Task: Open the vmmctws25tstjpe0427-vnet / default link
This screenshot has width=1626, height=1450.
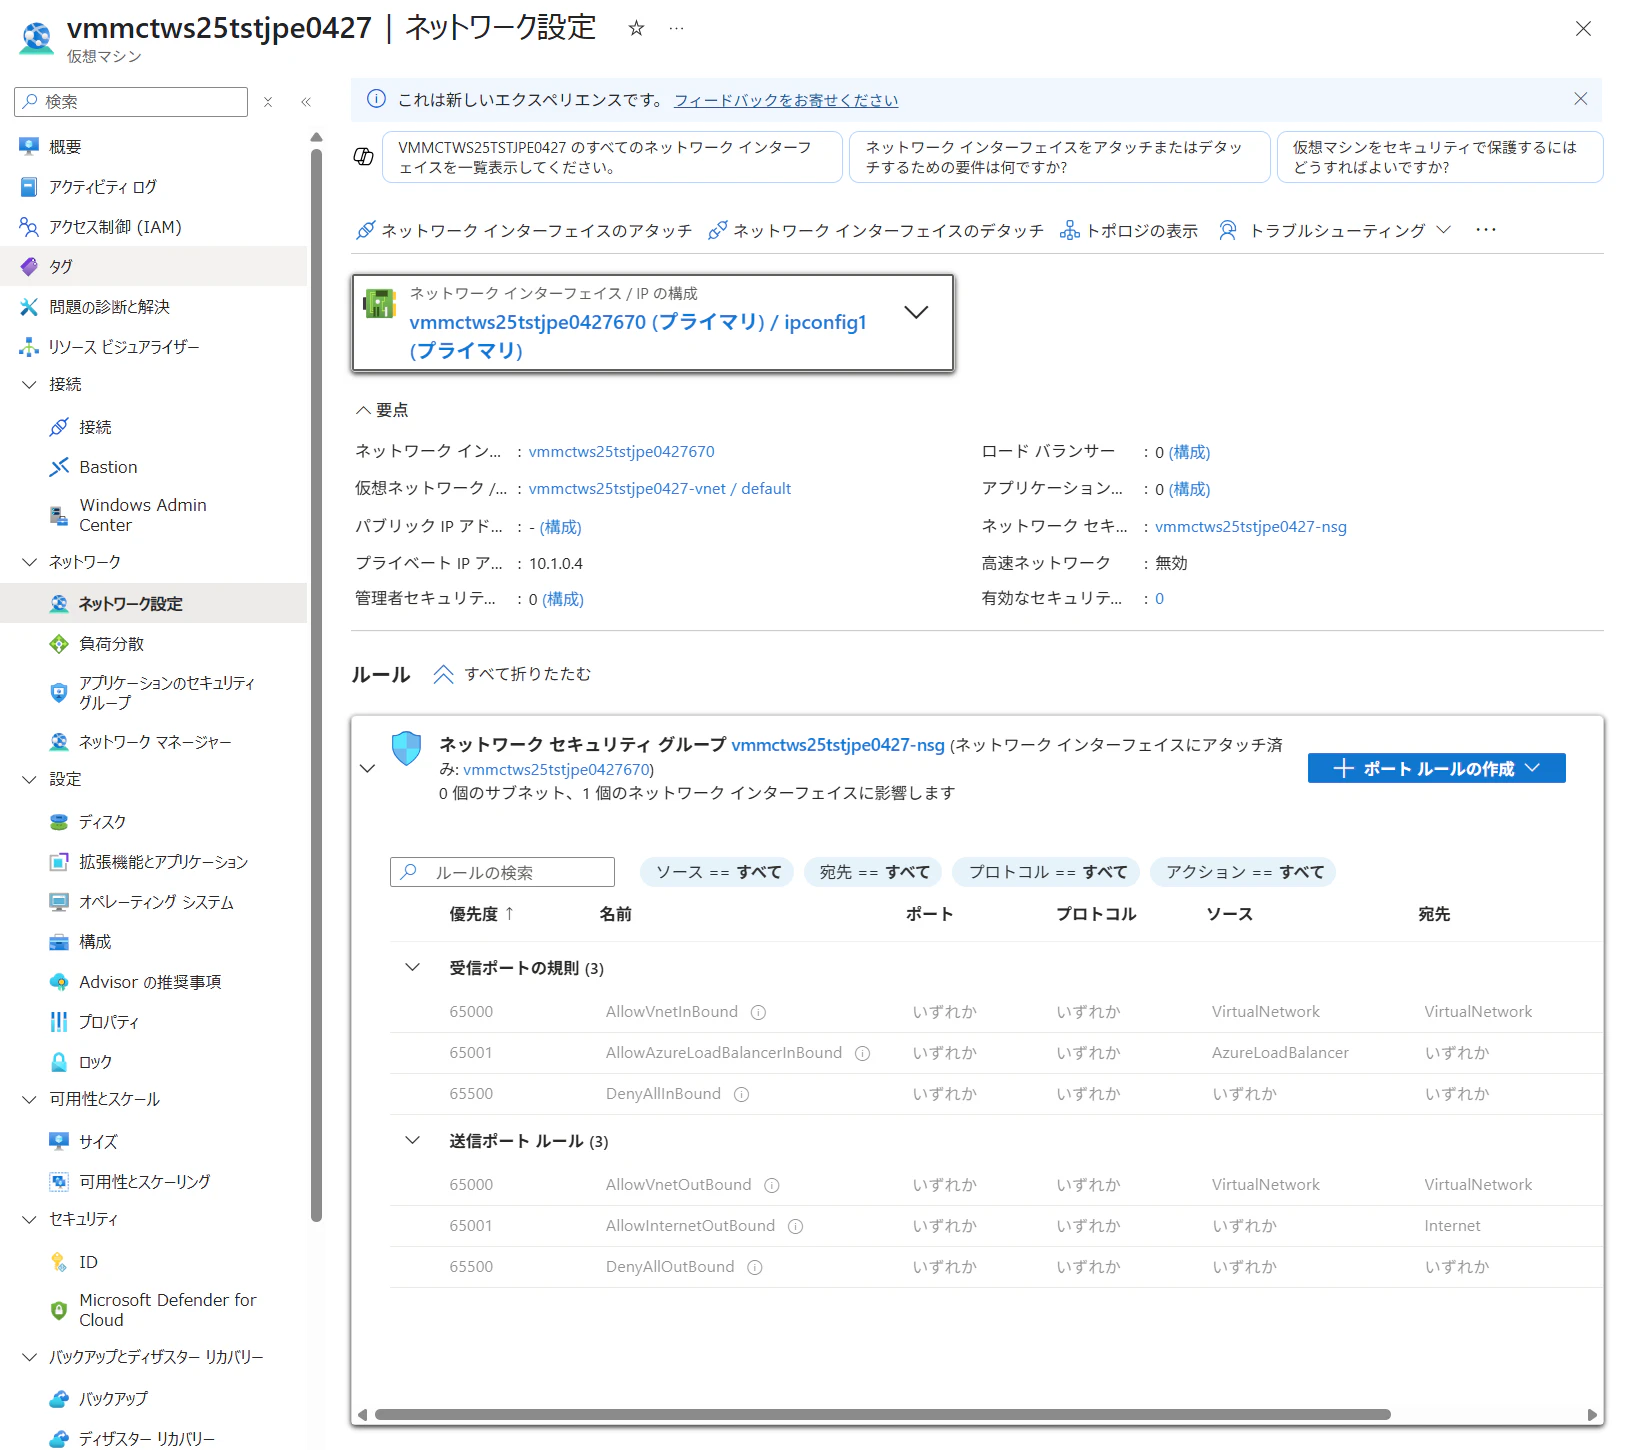Action: click(660, 489)
